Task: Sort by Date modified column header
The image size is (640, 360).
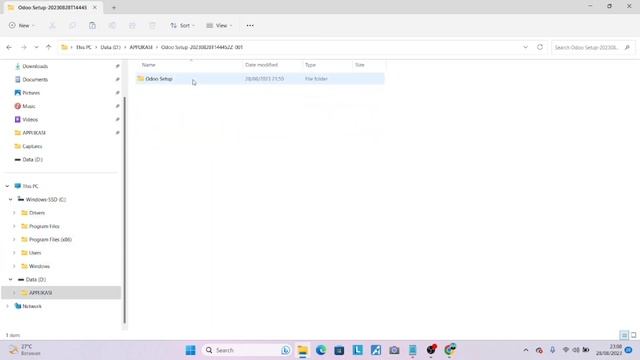Action: click(x=261, y=65)
